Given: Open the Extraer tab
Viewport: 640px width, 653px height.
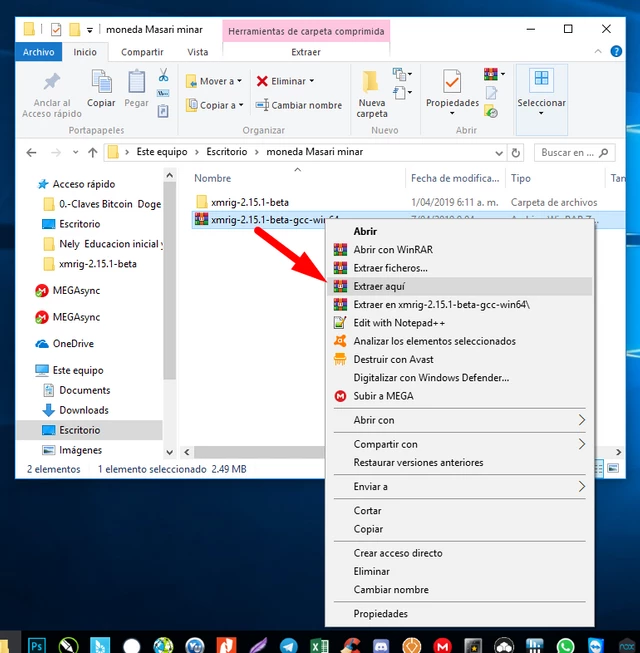Looking at the screenshot, I should (x=306, y=52).
